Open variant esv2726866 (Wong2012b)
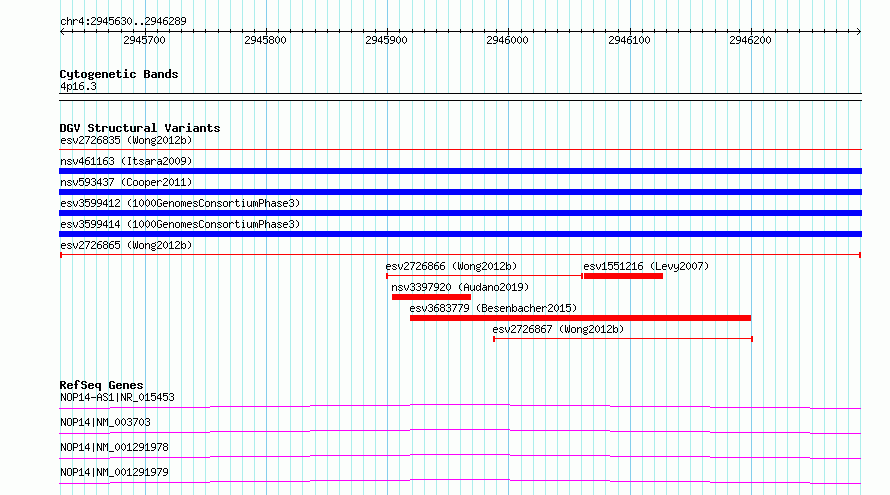Viewport: 890px width, 495px height. point(451,266)
